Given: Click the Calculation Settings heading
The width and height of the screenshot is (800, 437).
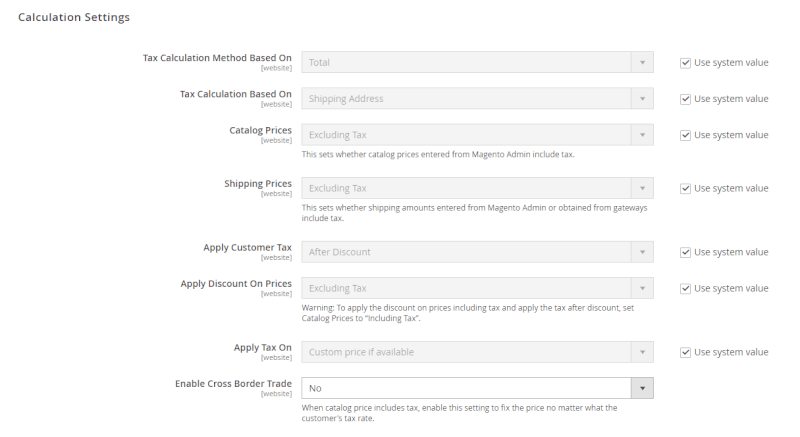Looking at the screenshot, I should (x=74, y=17).
